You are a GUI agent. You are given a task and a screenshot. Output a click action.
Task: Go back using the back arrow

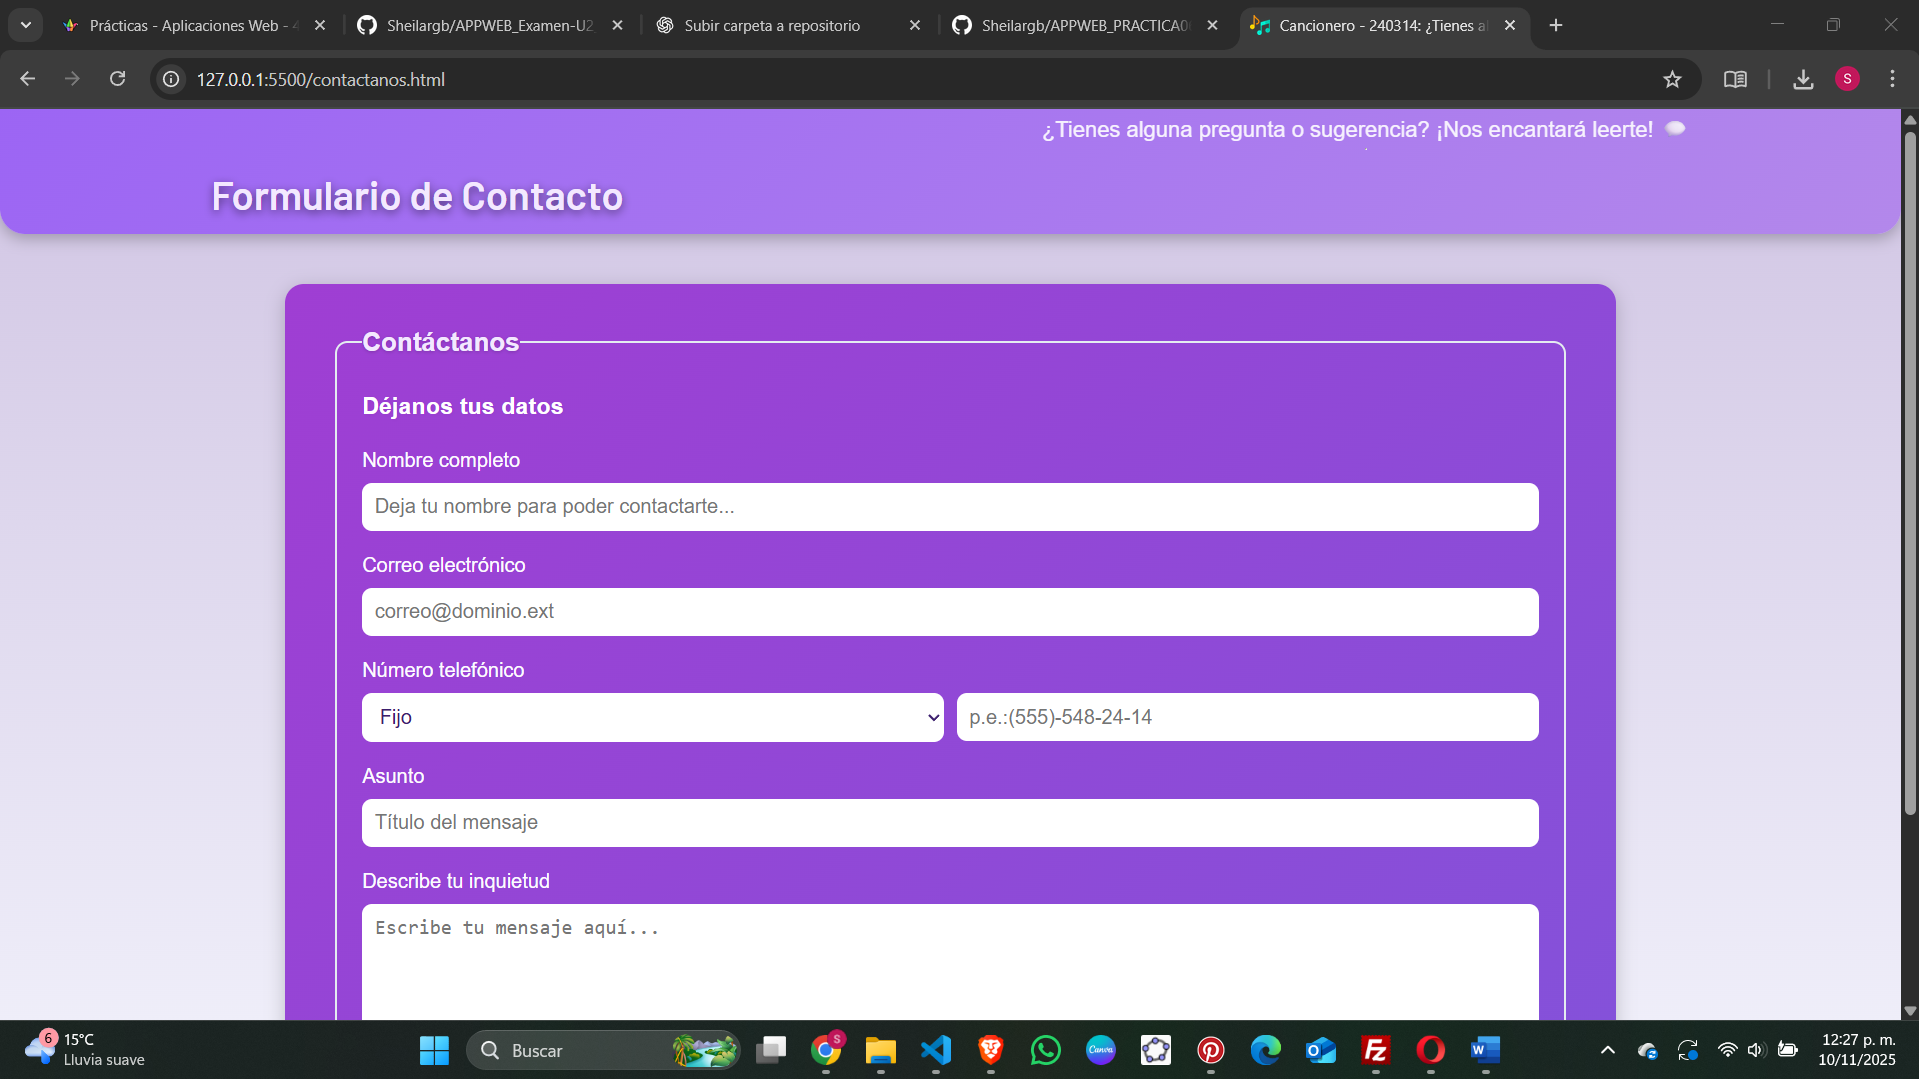(28, 79)
